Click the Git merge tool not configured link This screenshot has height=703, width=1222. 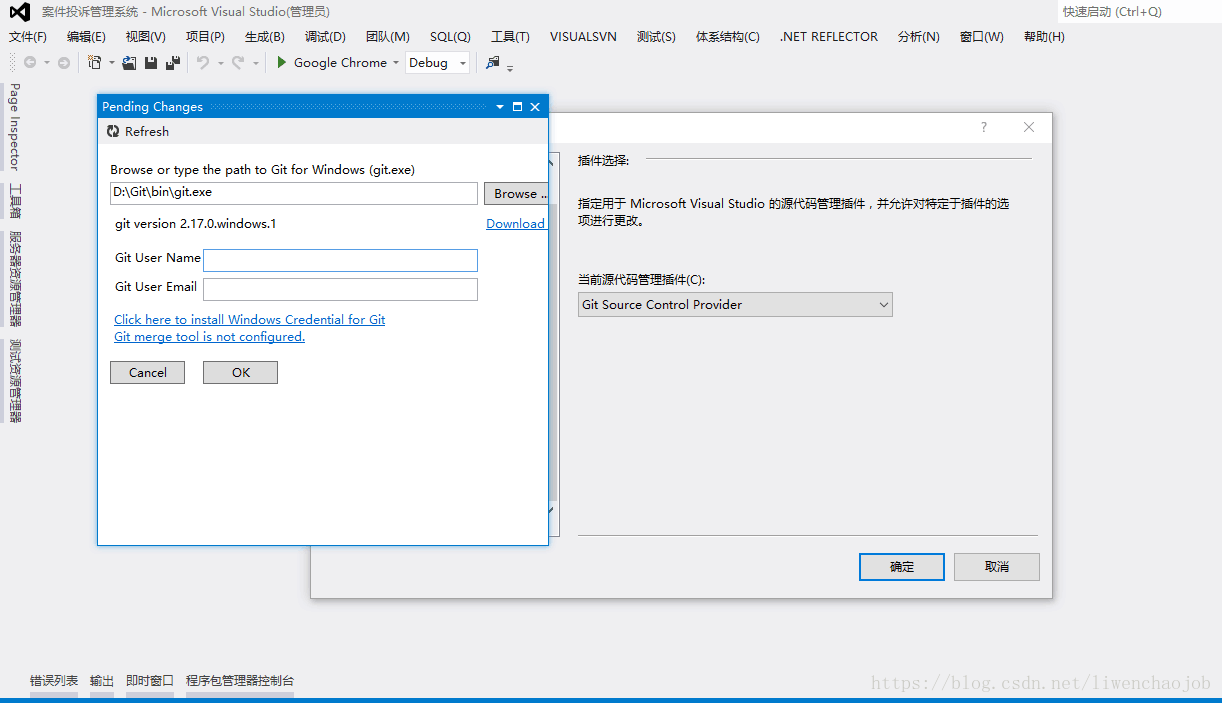pos(209,336)
